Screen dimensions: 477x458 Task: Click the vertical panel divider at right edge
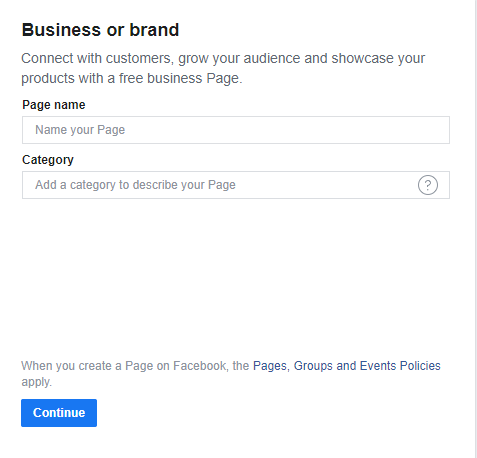[x=475, y=229]
